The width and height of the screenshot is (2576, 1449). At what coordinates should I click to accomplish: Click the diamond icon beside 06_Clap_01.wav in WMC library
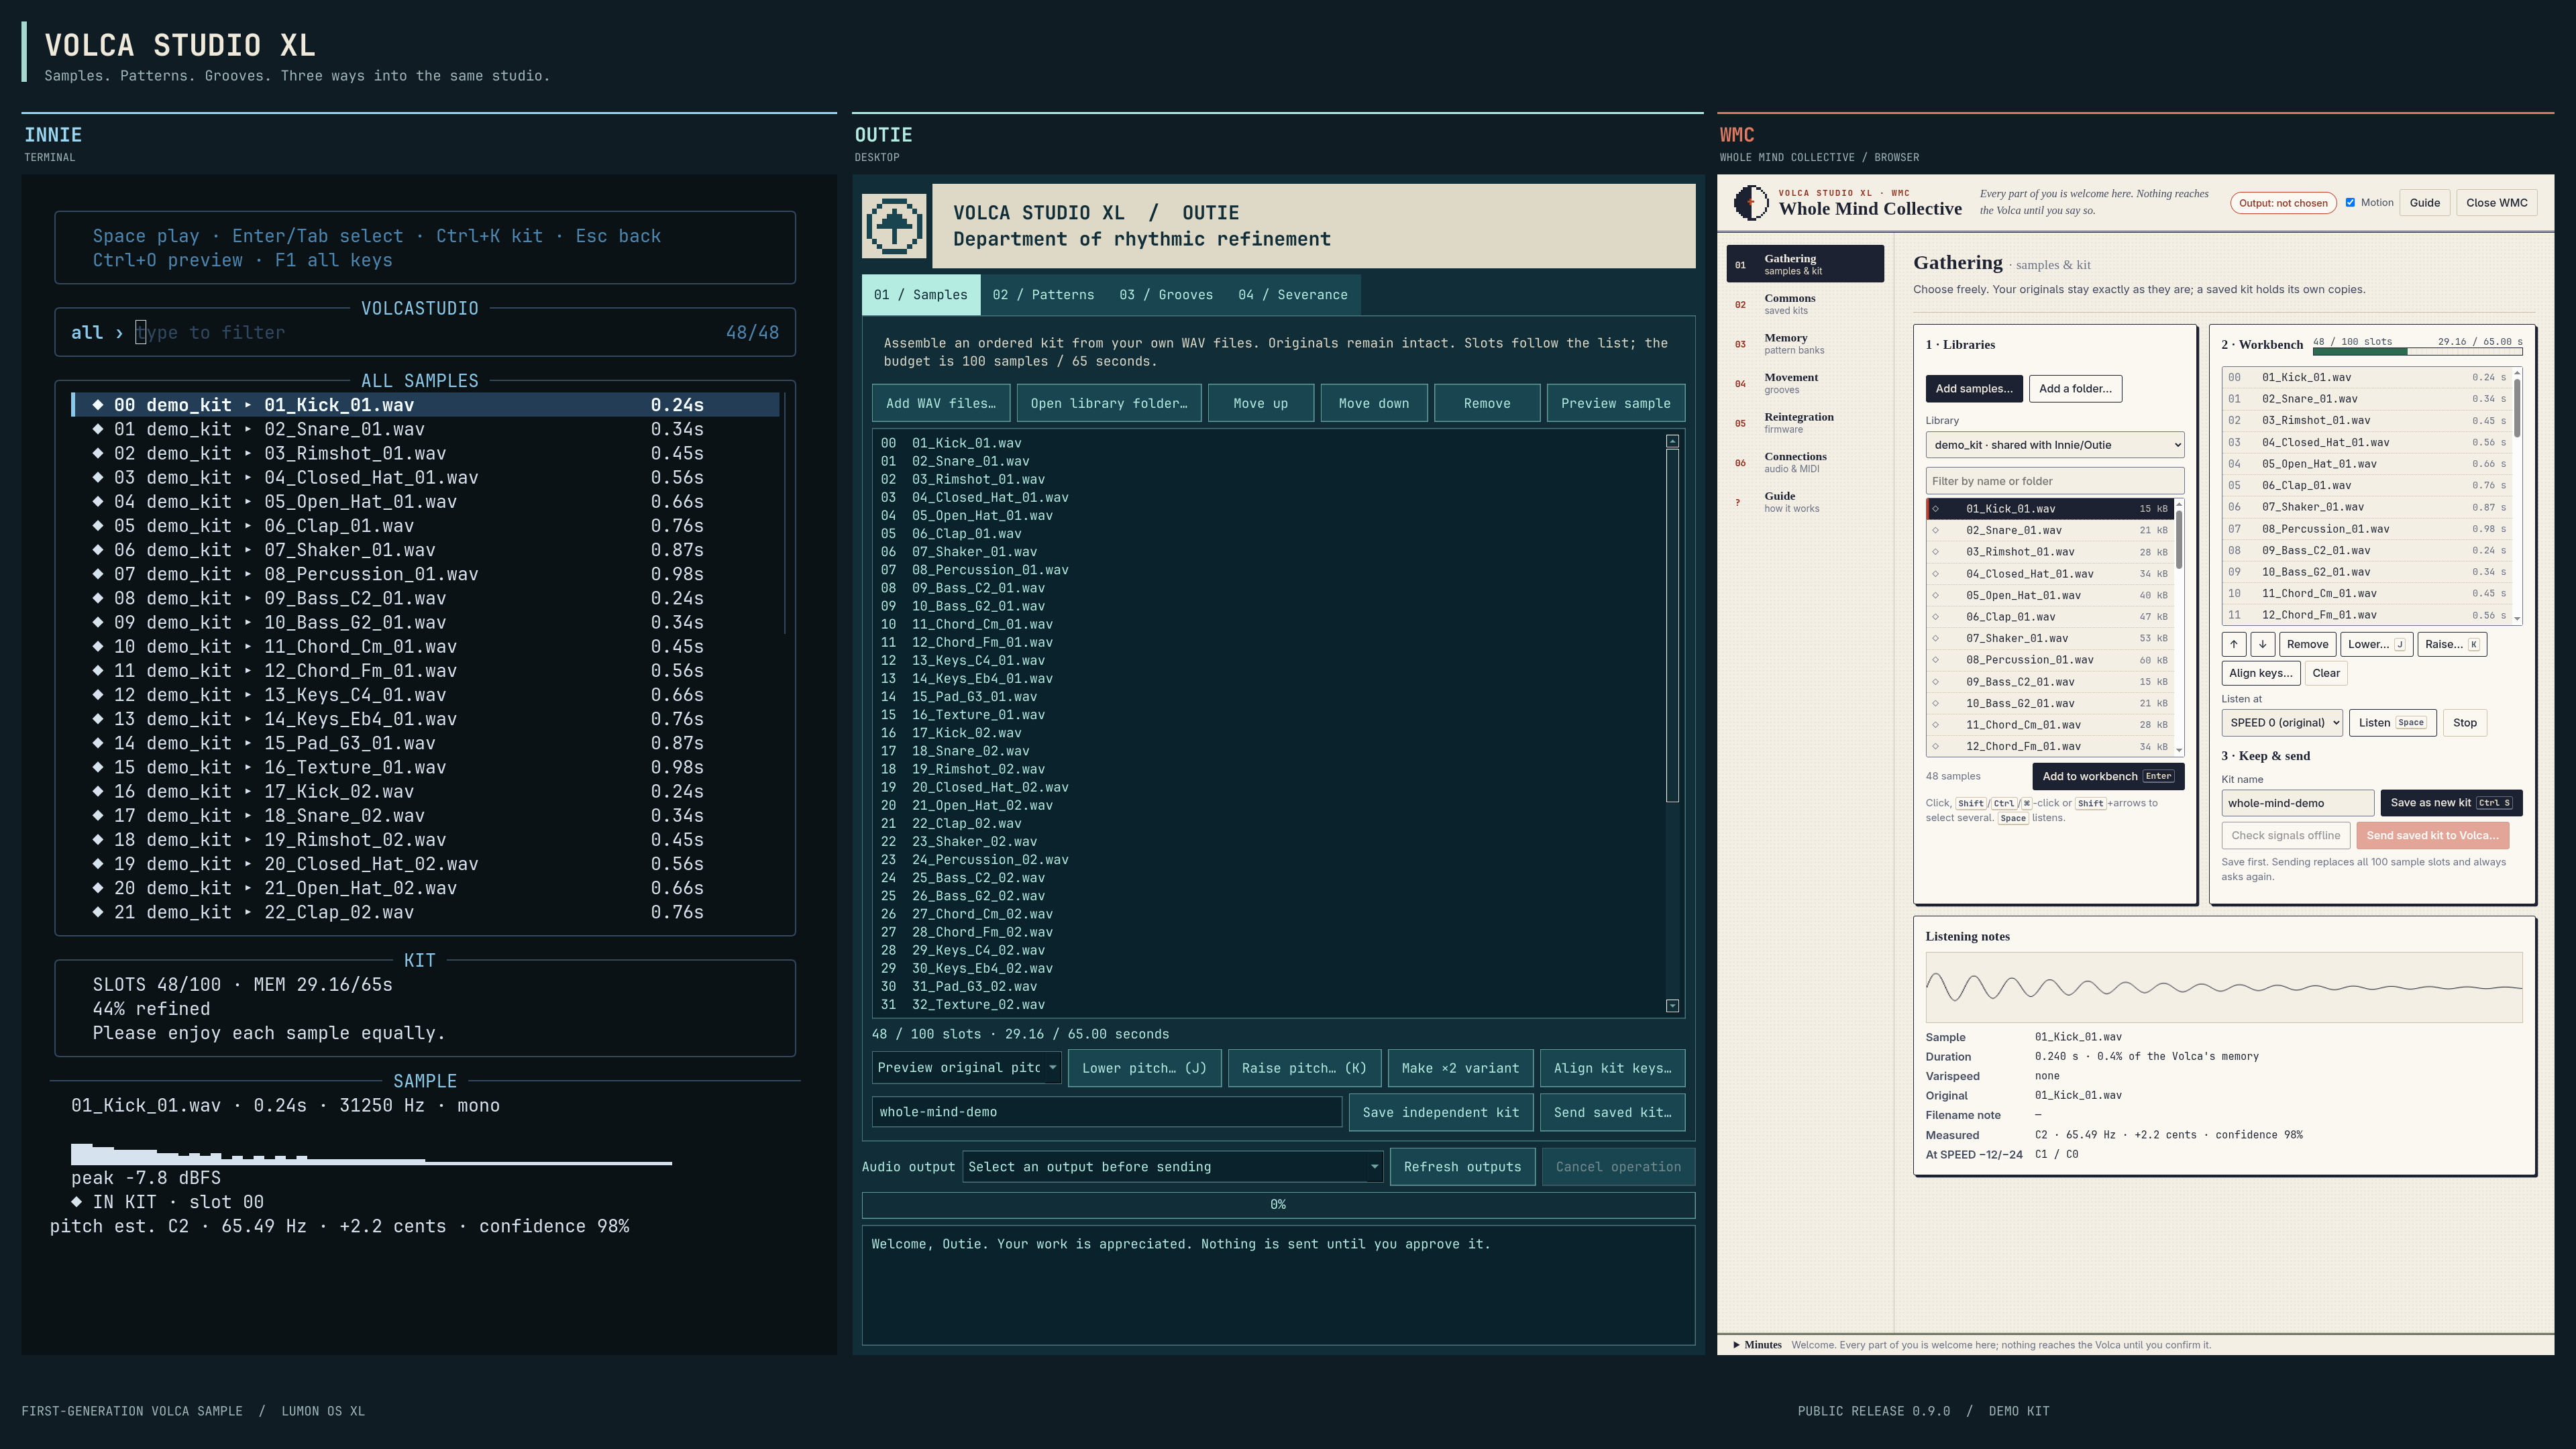click(x=1935, y=617)
